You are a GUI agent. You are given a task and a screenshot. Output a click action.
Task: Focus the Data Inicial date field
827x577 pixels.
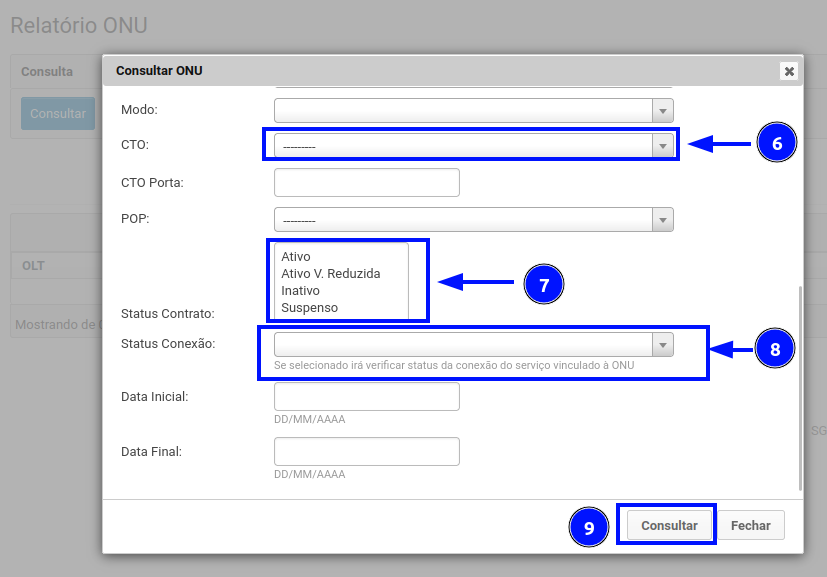click(366, 397)
